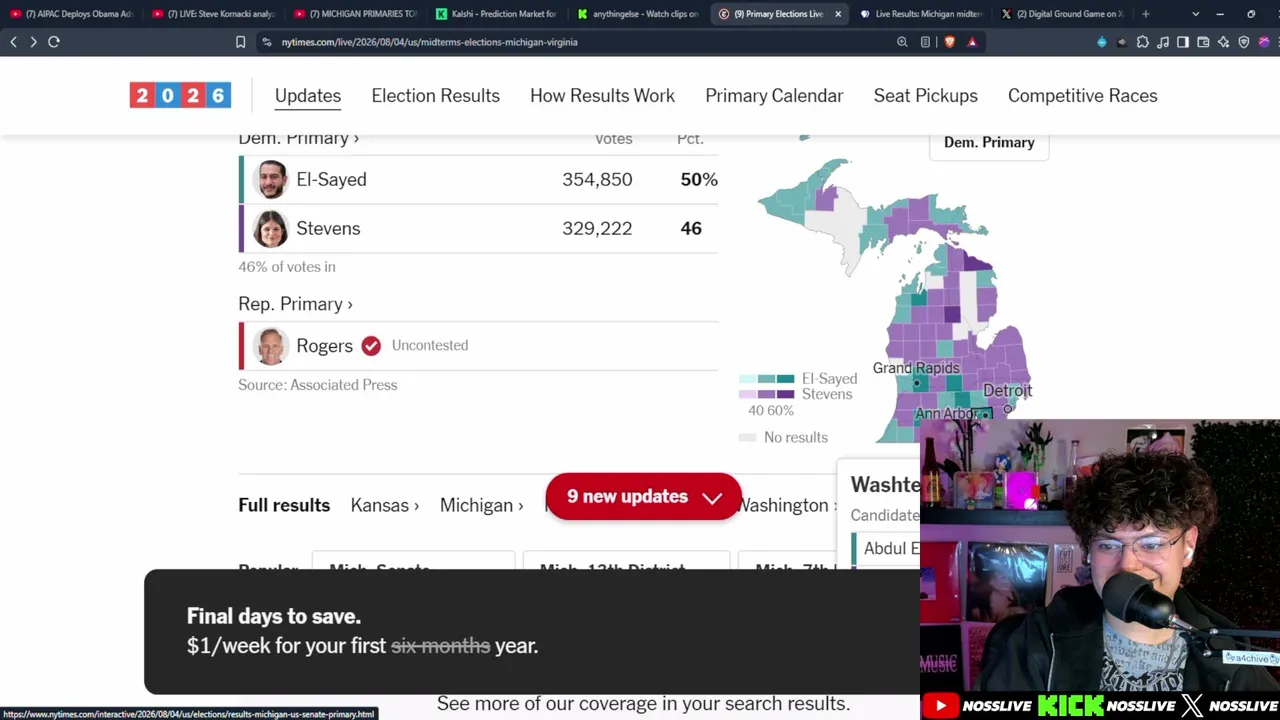
Task: Click Rogers's candidate photo
Action: 270,346
